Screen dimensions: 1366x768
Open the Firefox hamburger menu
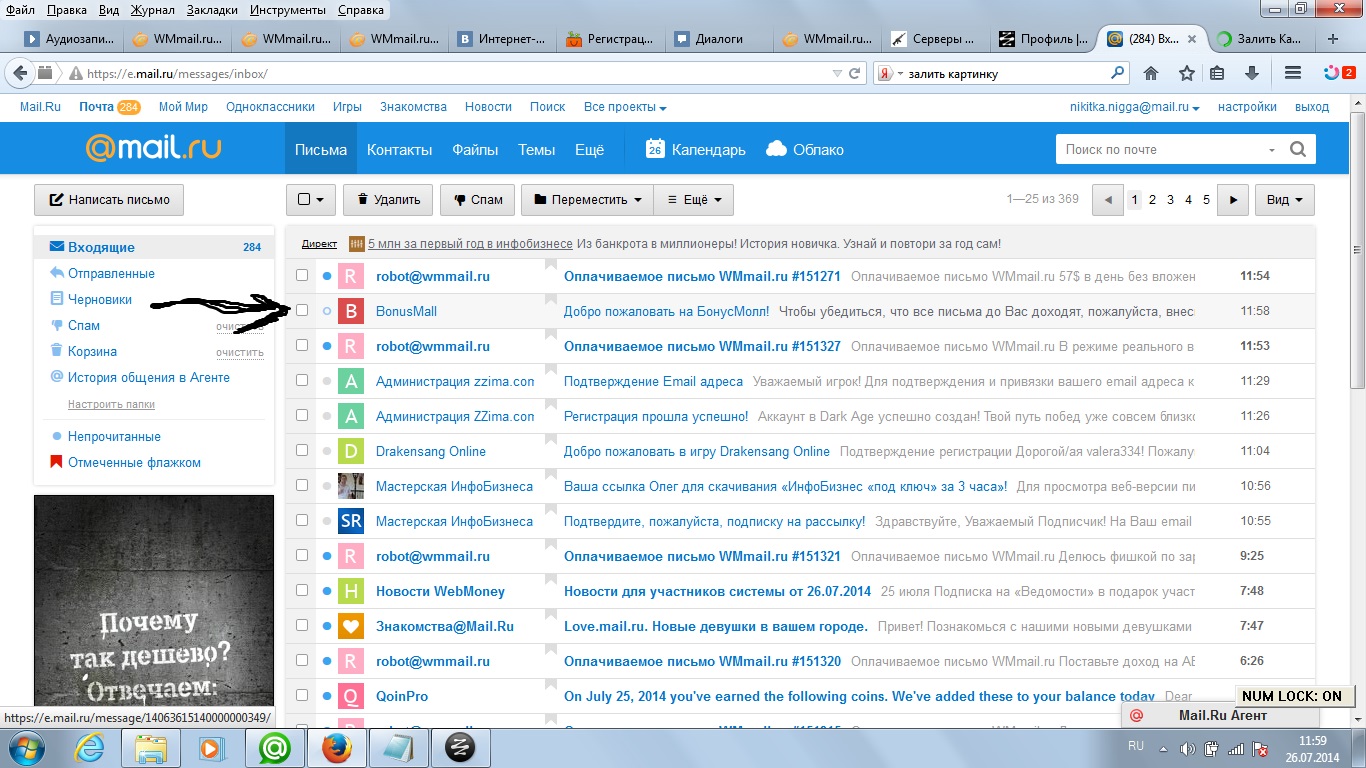coord(1293,73)
